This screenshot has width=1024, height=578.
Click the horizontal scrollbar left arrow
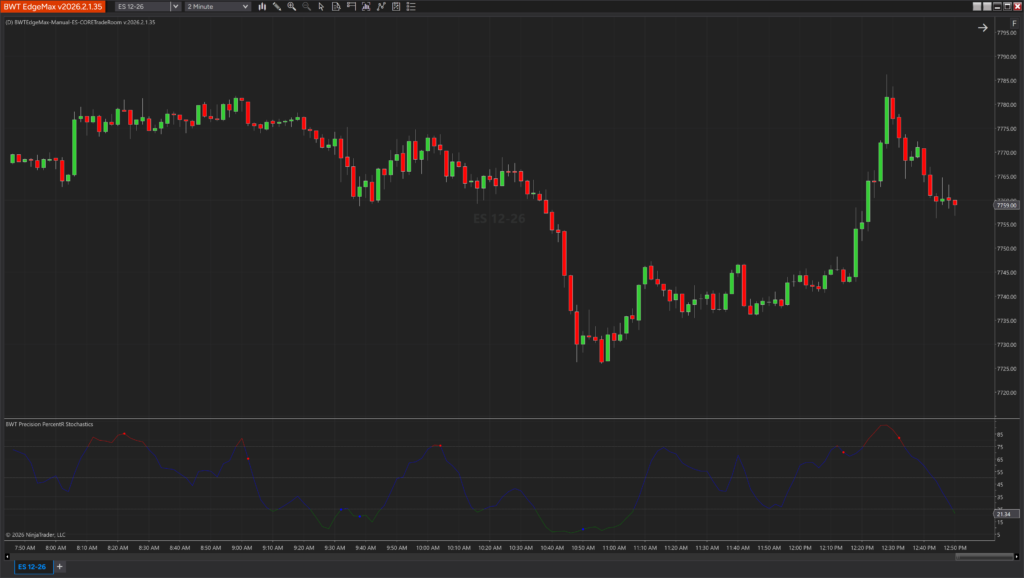click(7, 556)
